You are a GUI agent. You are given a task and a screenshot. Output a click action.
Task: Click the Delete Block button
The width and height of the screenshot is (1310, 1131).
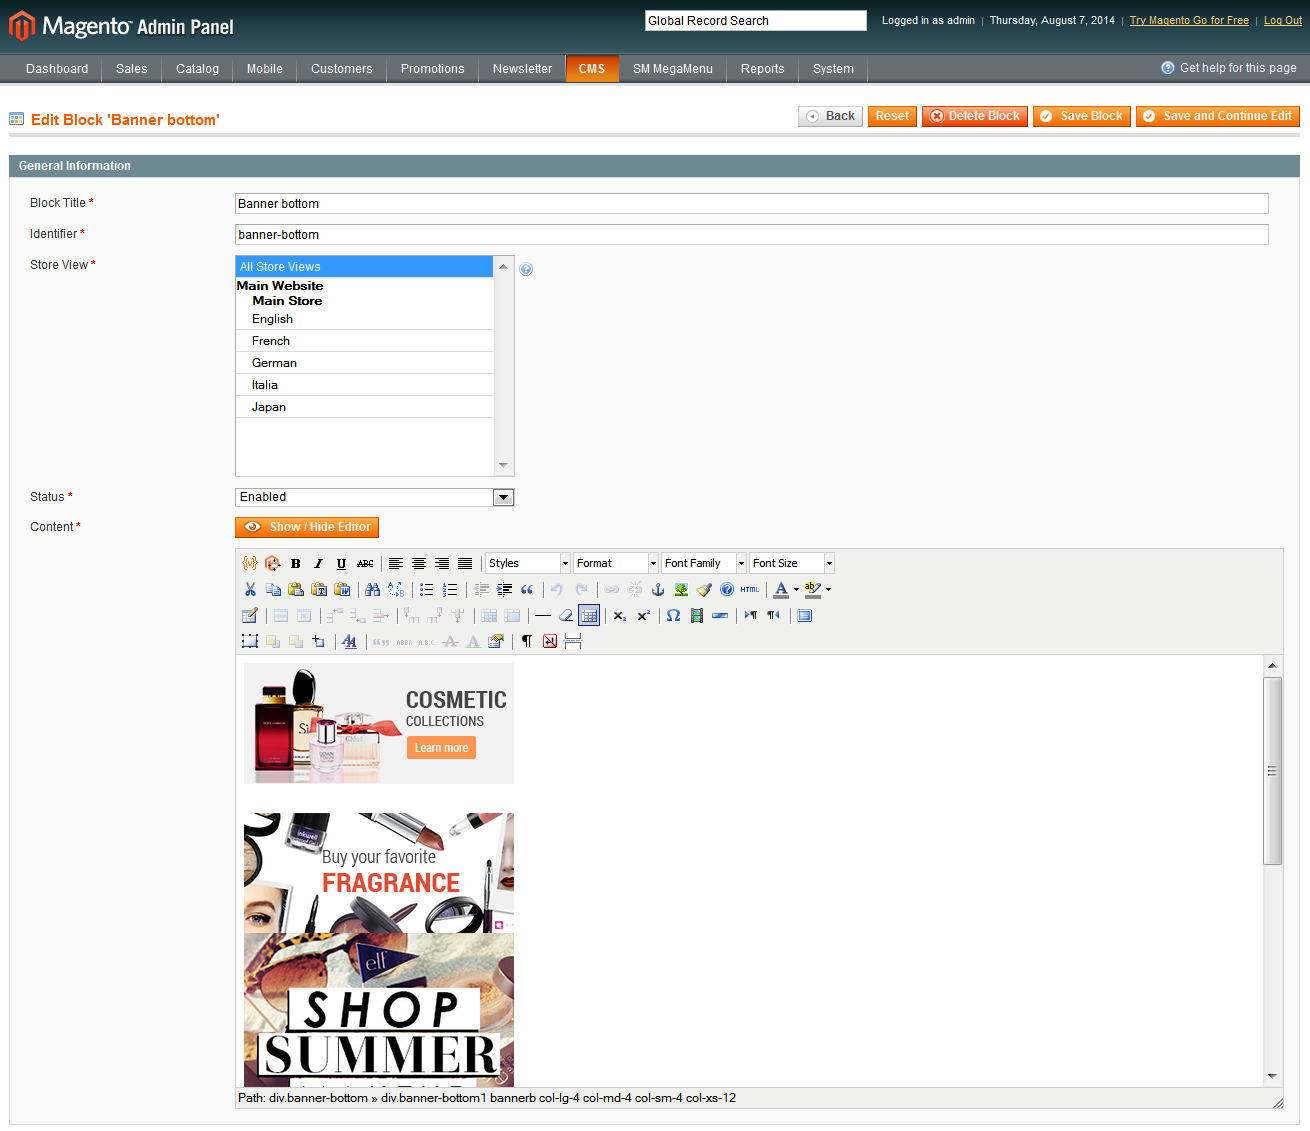[x=975, y=116]
